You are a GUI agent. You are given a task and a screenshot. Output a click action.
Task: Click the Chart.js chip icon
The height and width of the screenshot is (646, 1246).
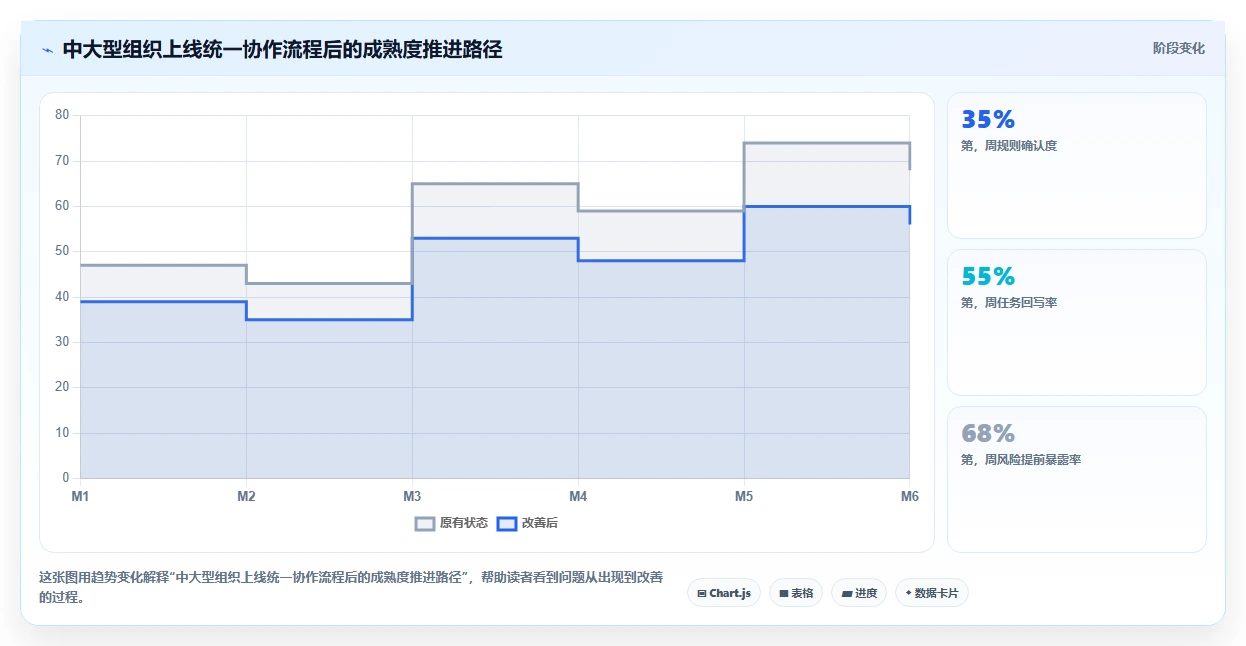[702, 593]
